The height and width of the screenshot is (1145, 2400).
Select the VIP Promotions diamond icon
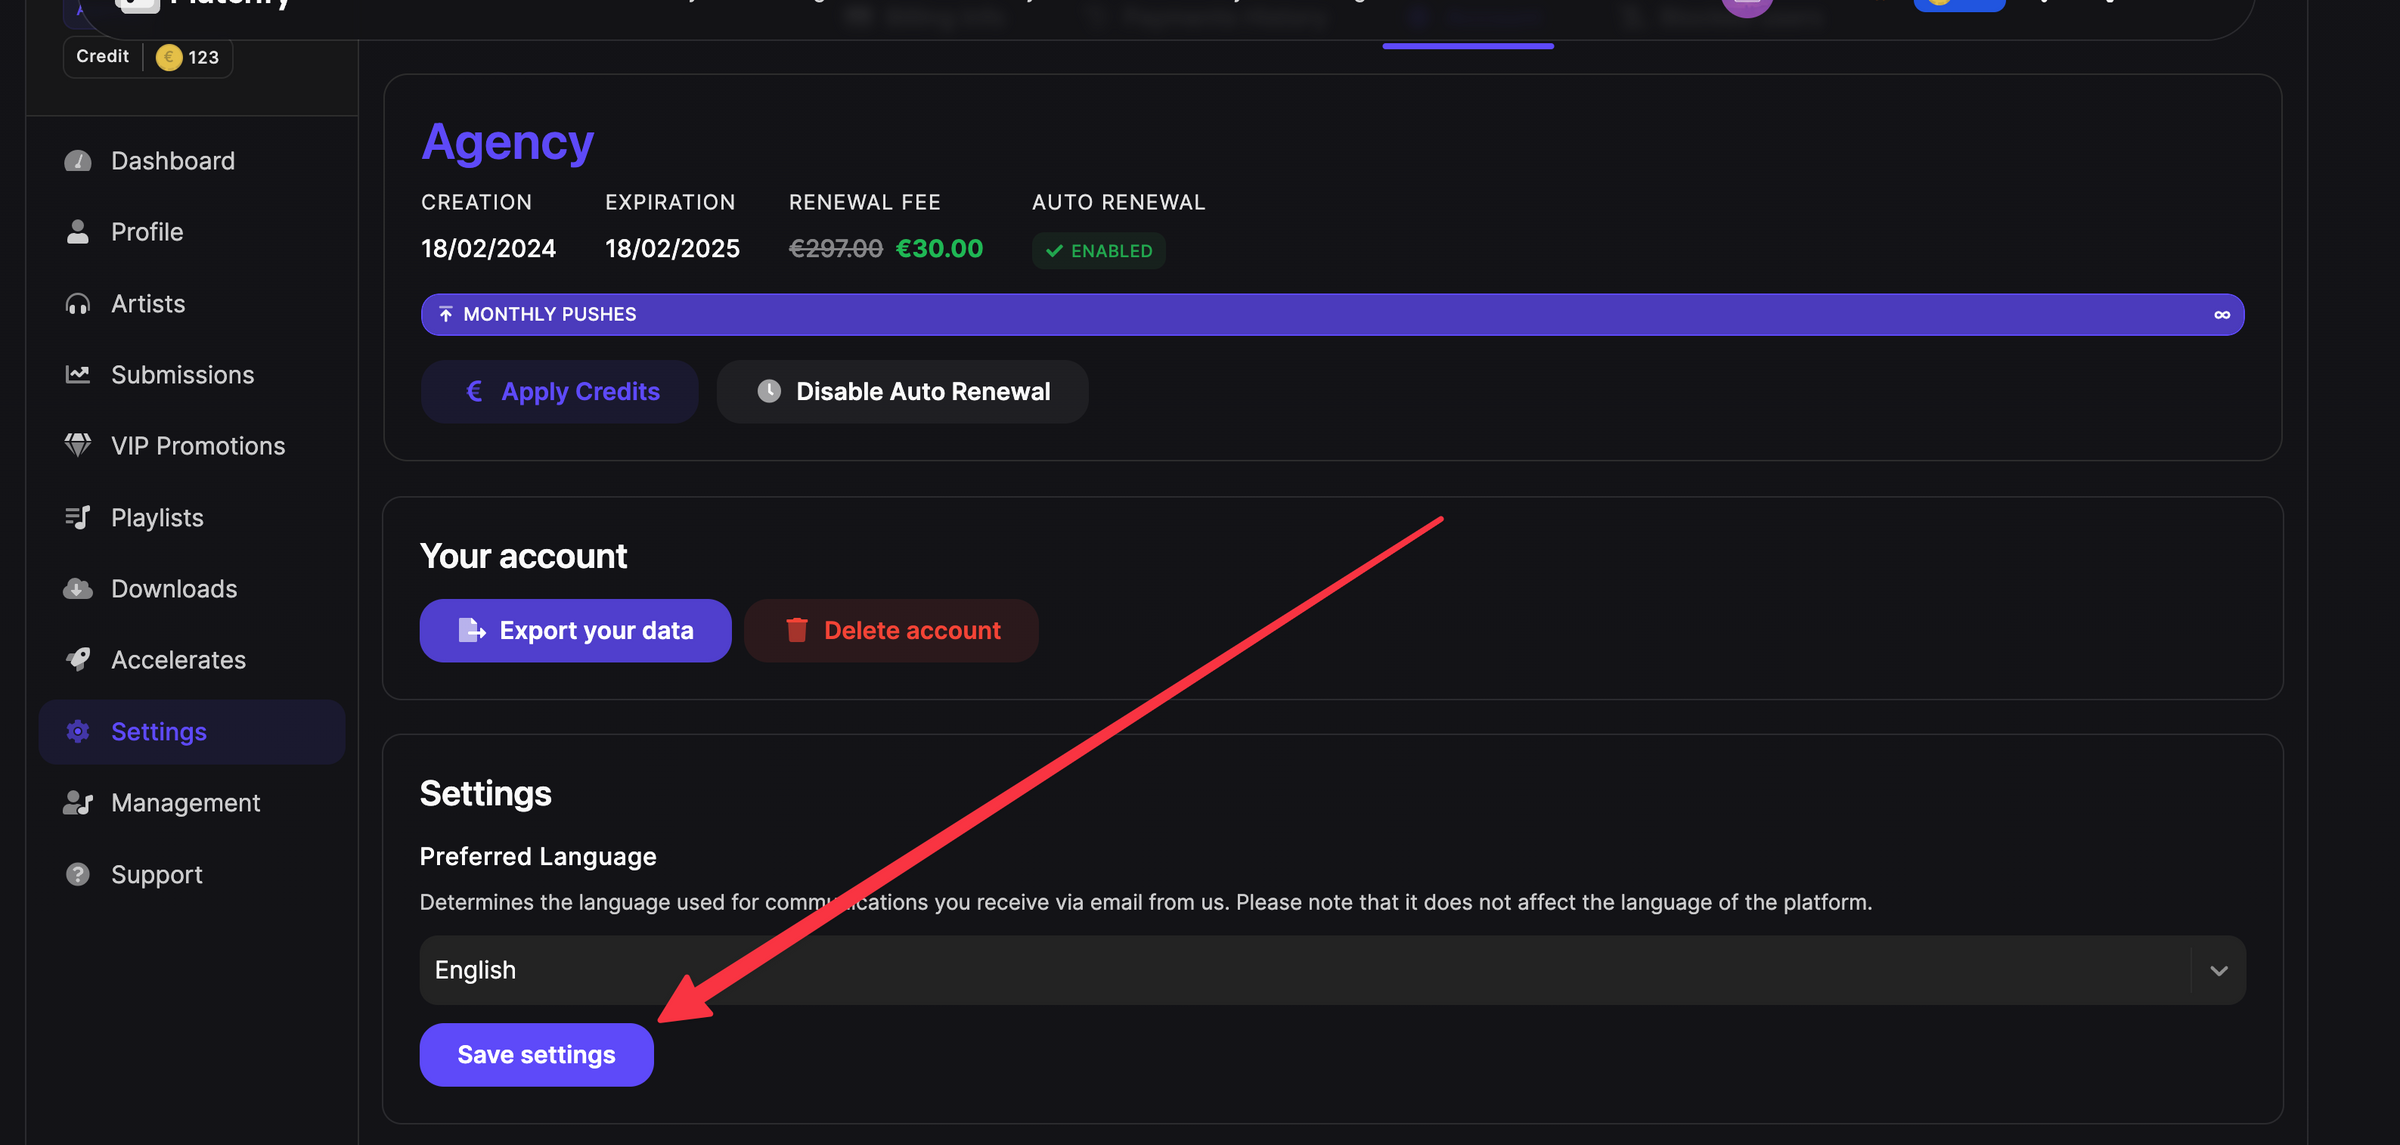pyautogui.click(x=78, y=445)
